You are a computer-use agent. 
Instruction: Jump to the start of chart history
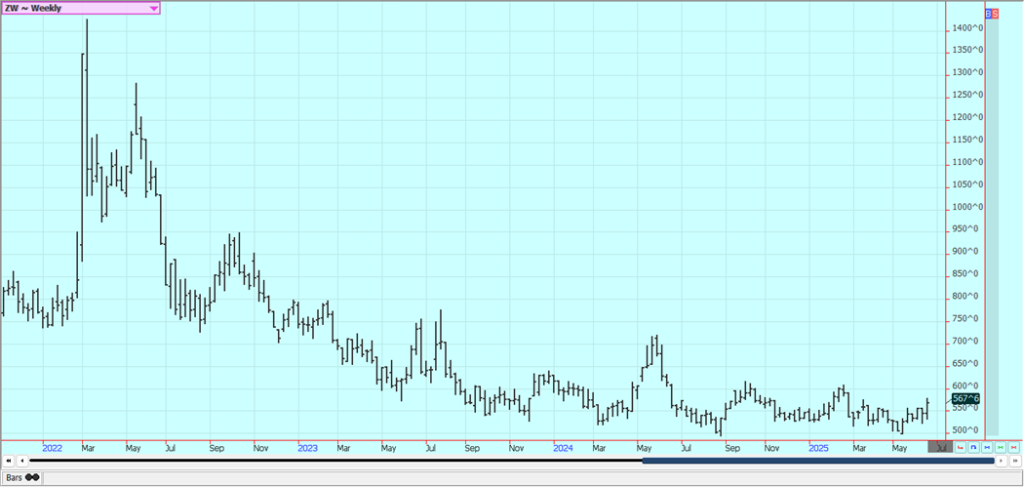click(8, 461)
